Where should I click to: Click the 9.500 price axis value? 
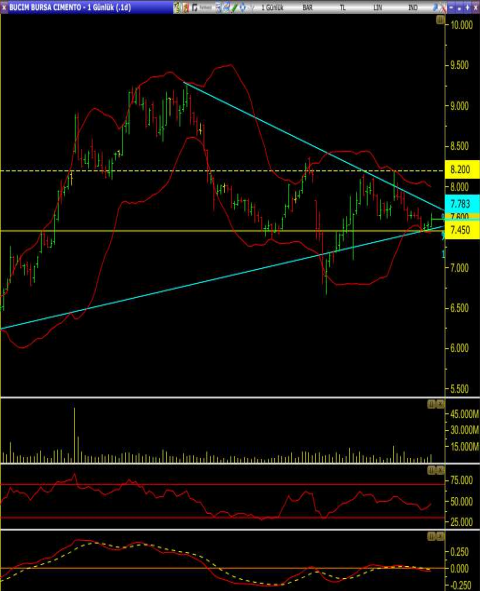pos(459,65)
